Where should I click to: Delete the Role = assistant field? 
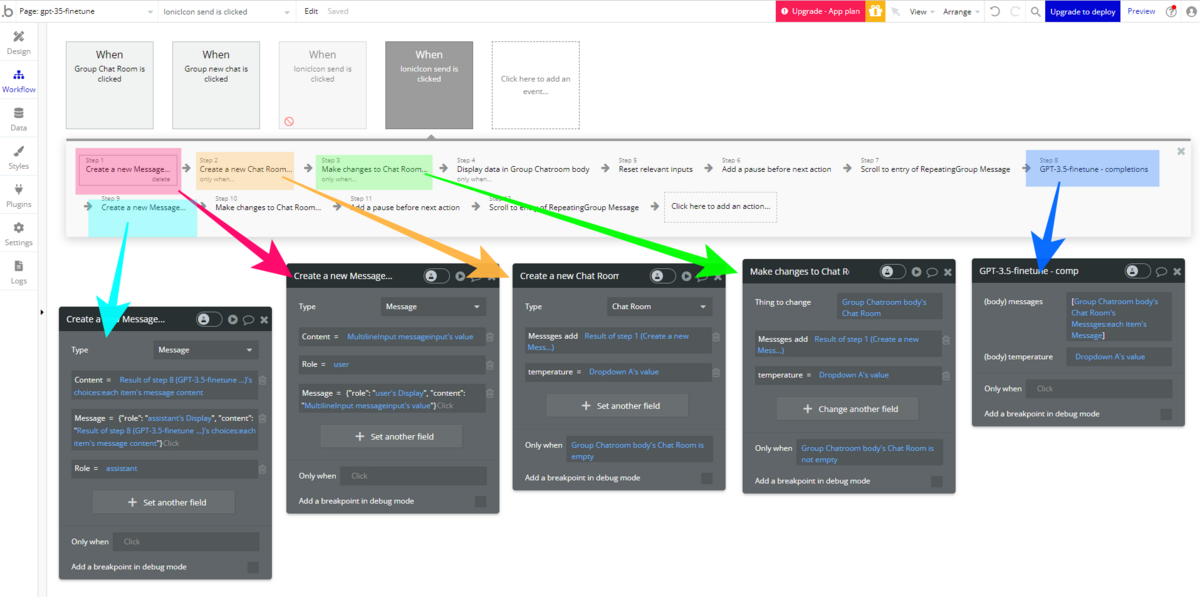coord(263,468)
